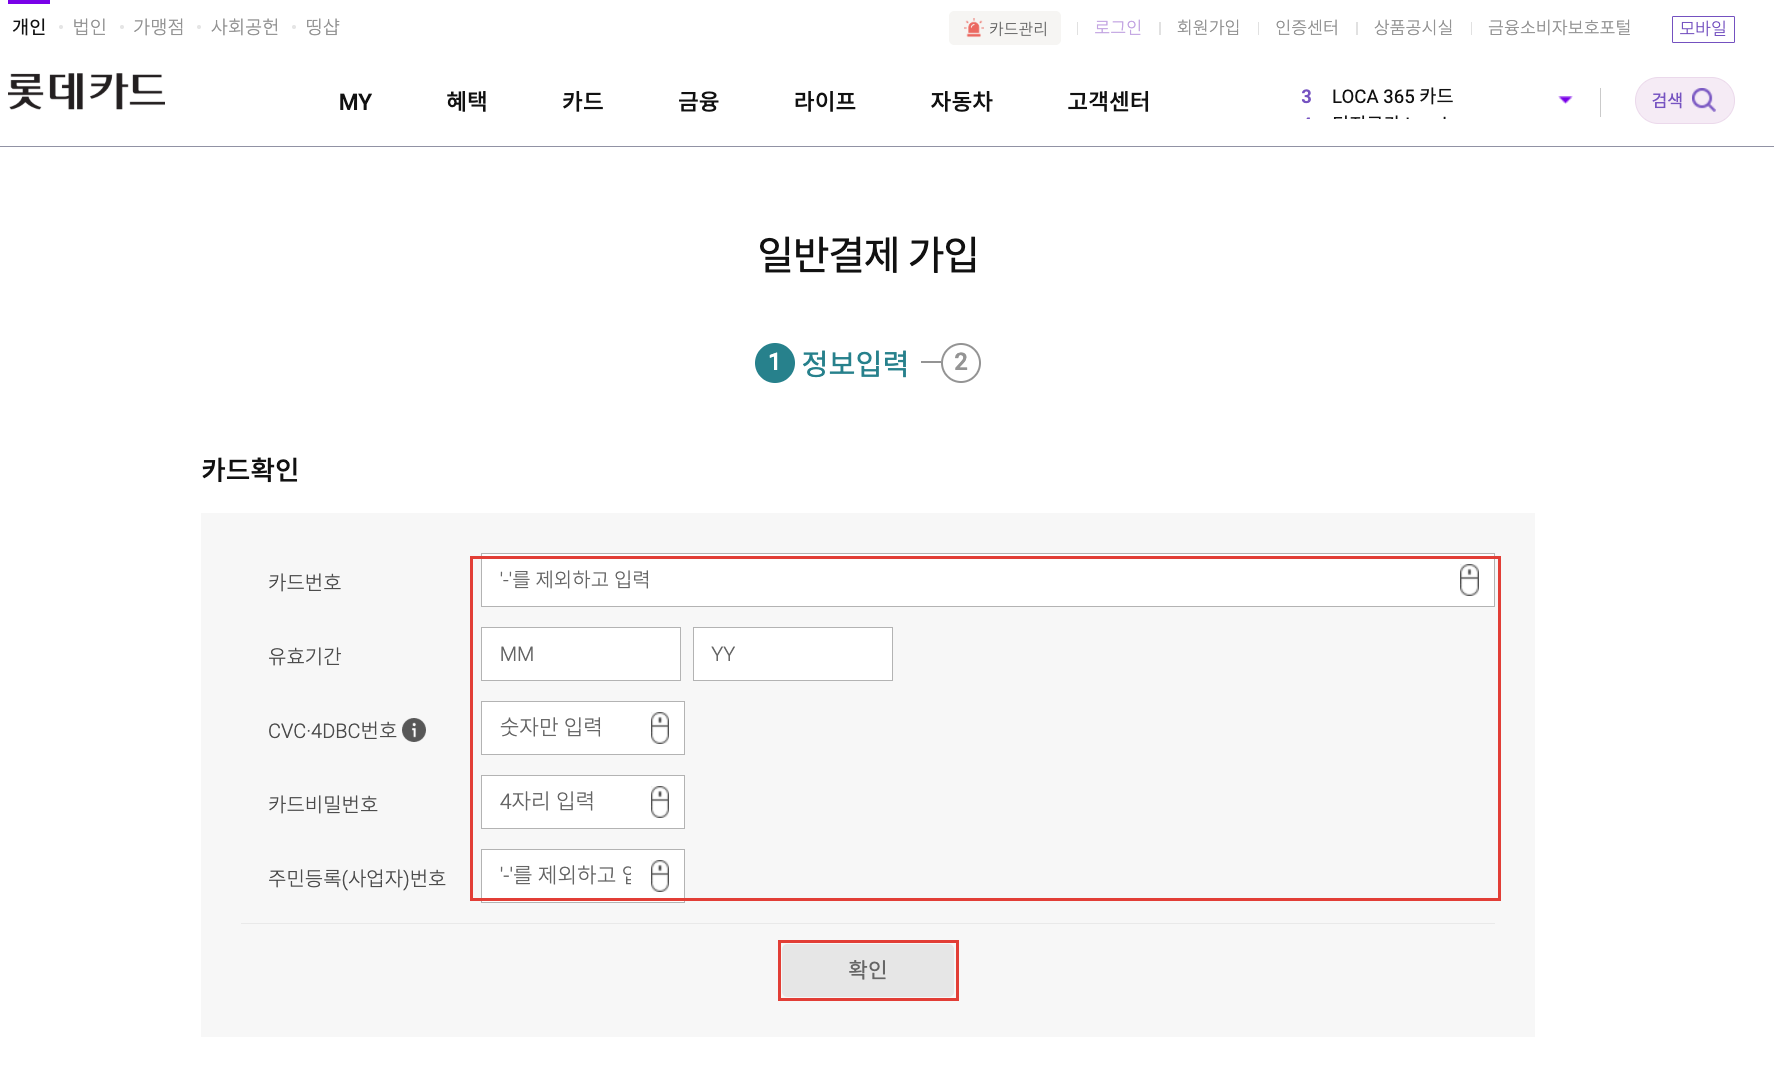Click mouse icon in resident number field
This screenshot has height=1068, width=1774.
click(x=660, y=876)
